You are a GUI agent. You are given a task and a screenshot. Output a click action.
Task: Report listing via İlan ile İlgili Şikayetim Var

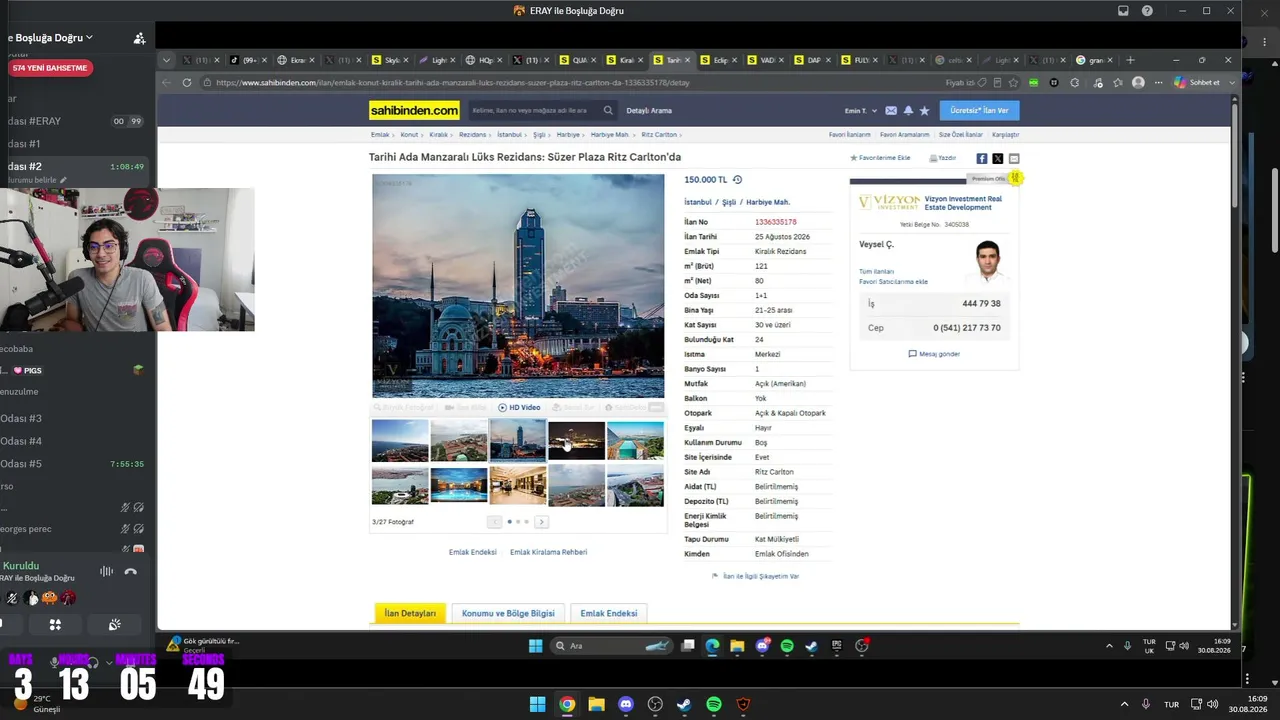(755, 576)
